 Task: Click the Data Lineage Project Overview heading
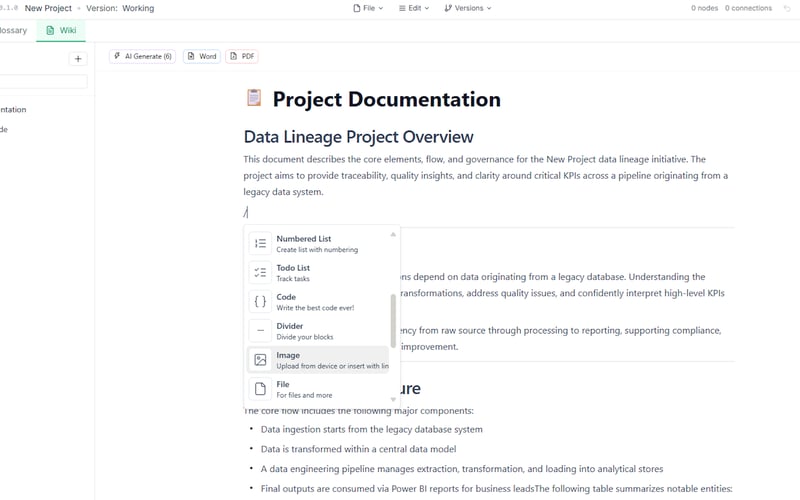(x=359, y=137)
